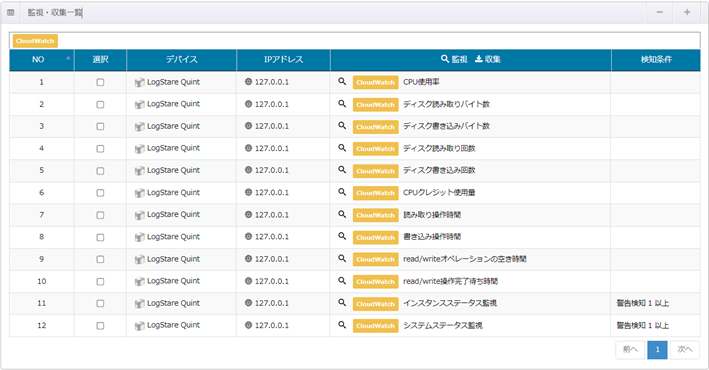Viewport: 709px width, 370px height.
Task: Click magnifier icon in ディスク書き込み回数 row
Action: click(342, 170)
